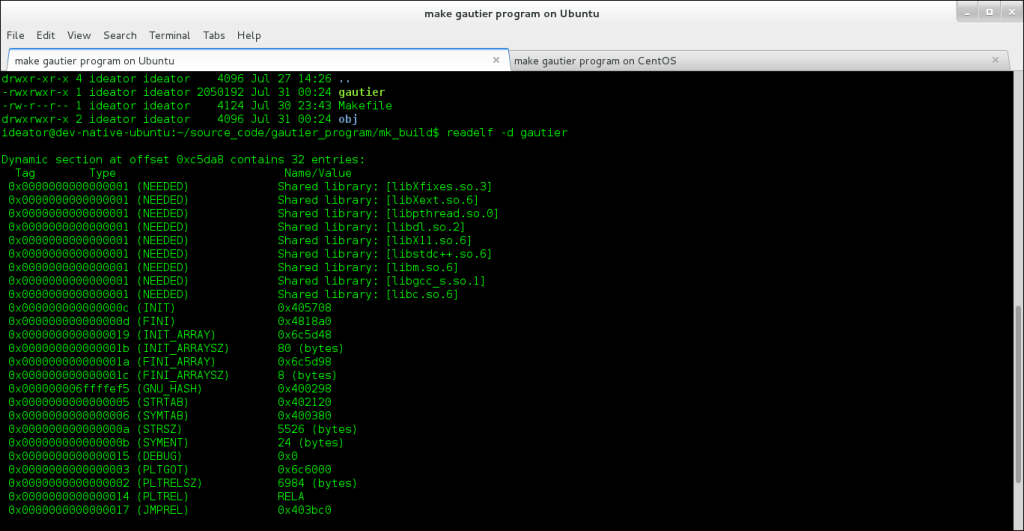
Task: Click the '[libXfixes.so.3]' library entry
Action: click(x=439, y=187)
